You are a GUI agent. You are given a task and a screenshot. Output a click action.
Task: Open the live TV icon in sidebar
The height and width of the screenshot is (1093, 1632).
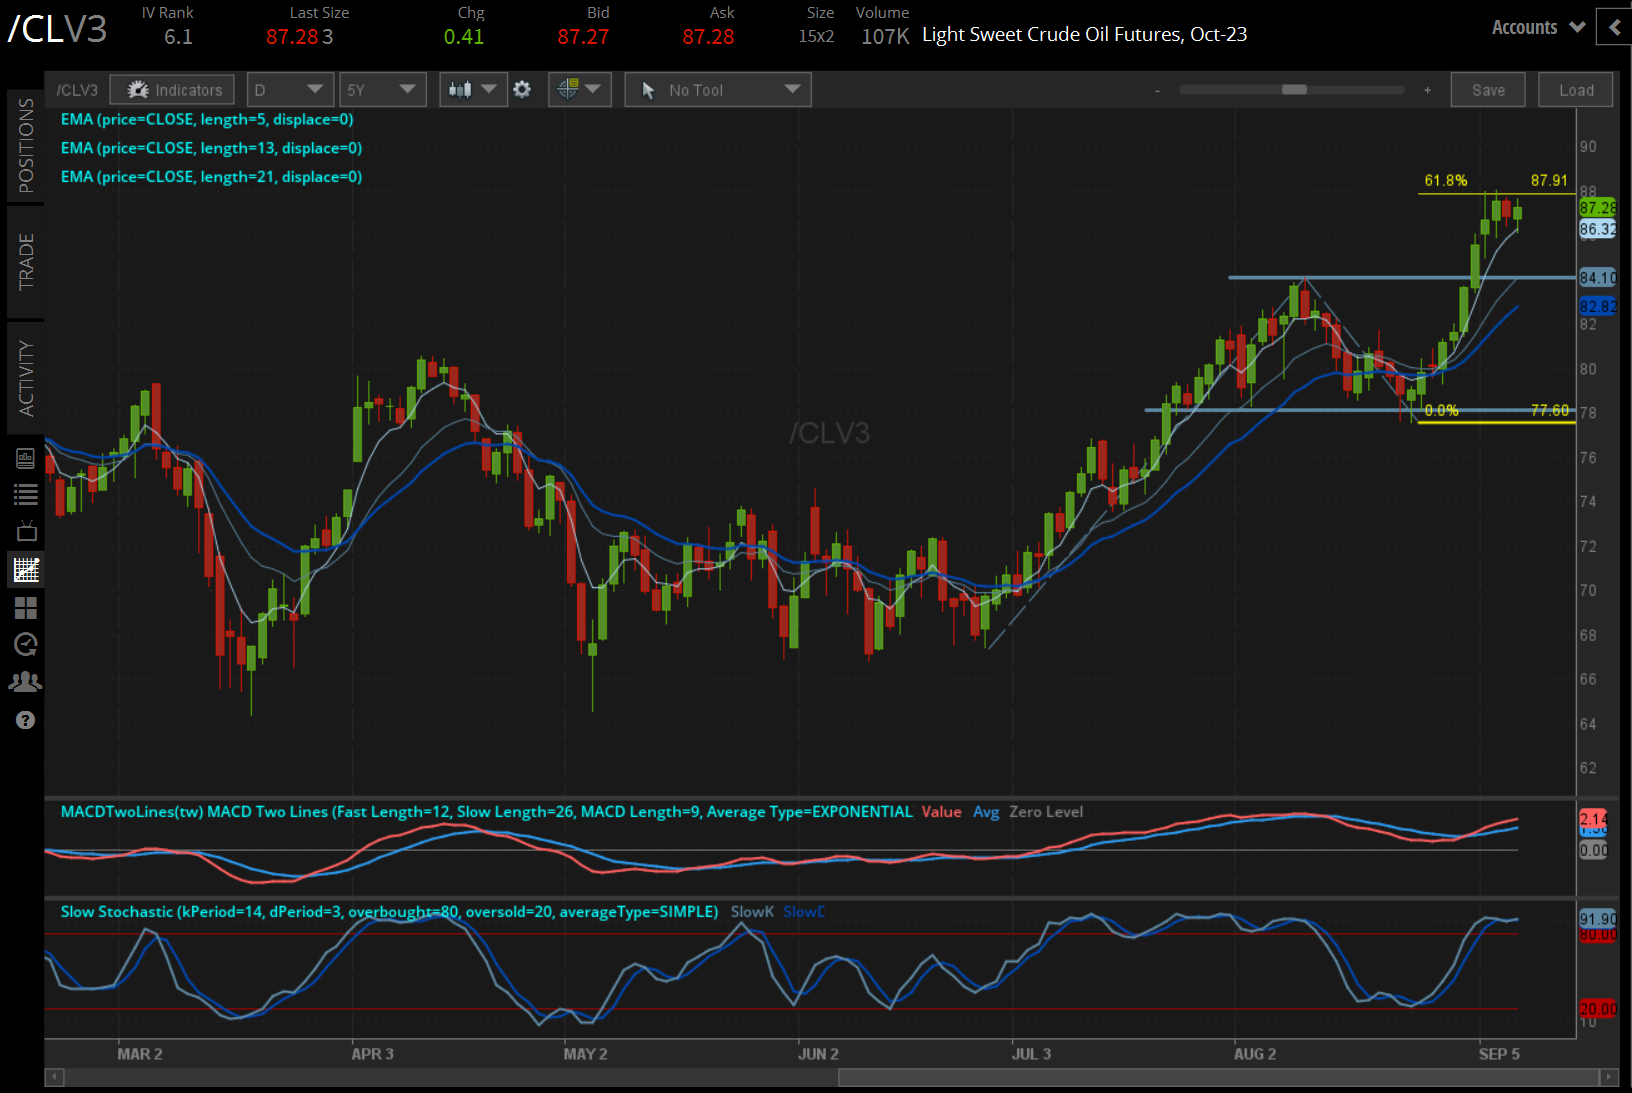pos(25,531)
